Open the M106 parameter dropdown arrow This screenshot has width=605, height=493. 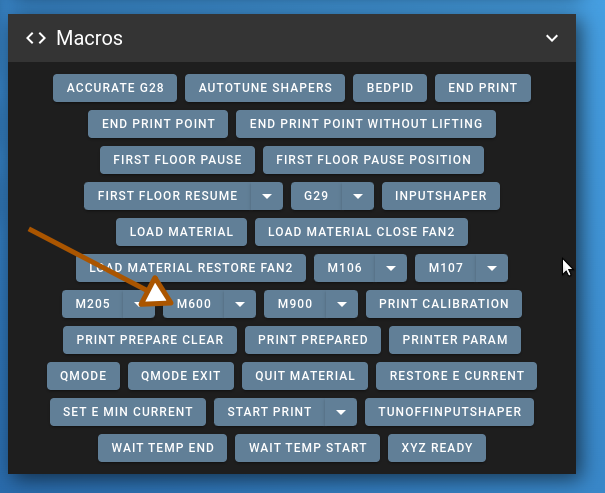tap(390, 268)
